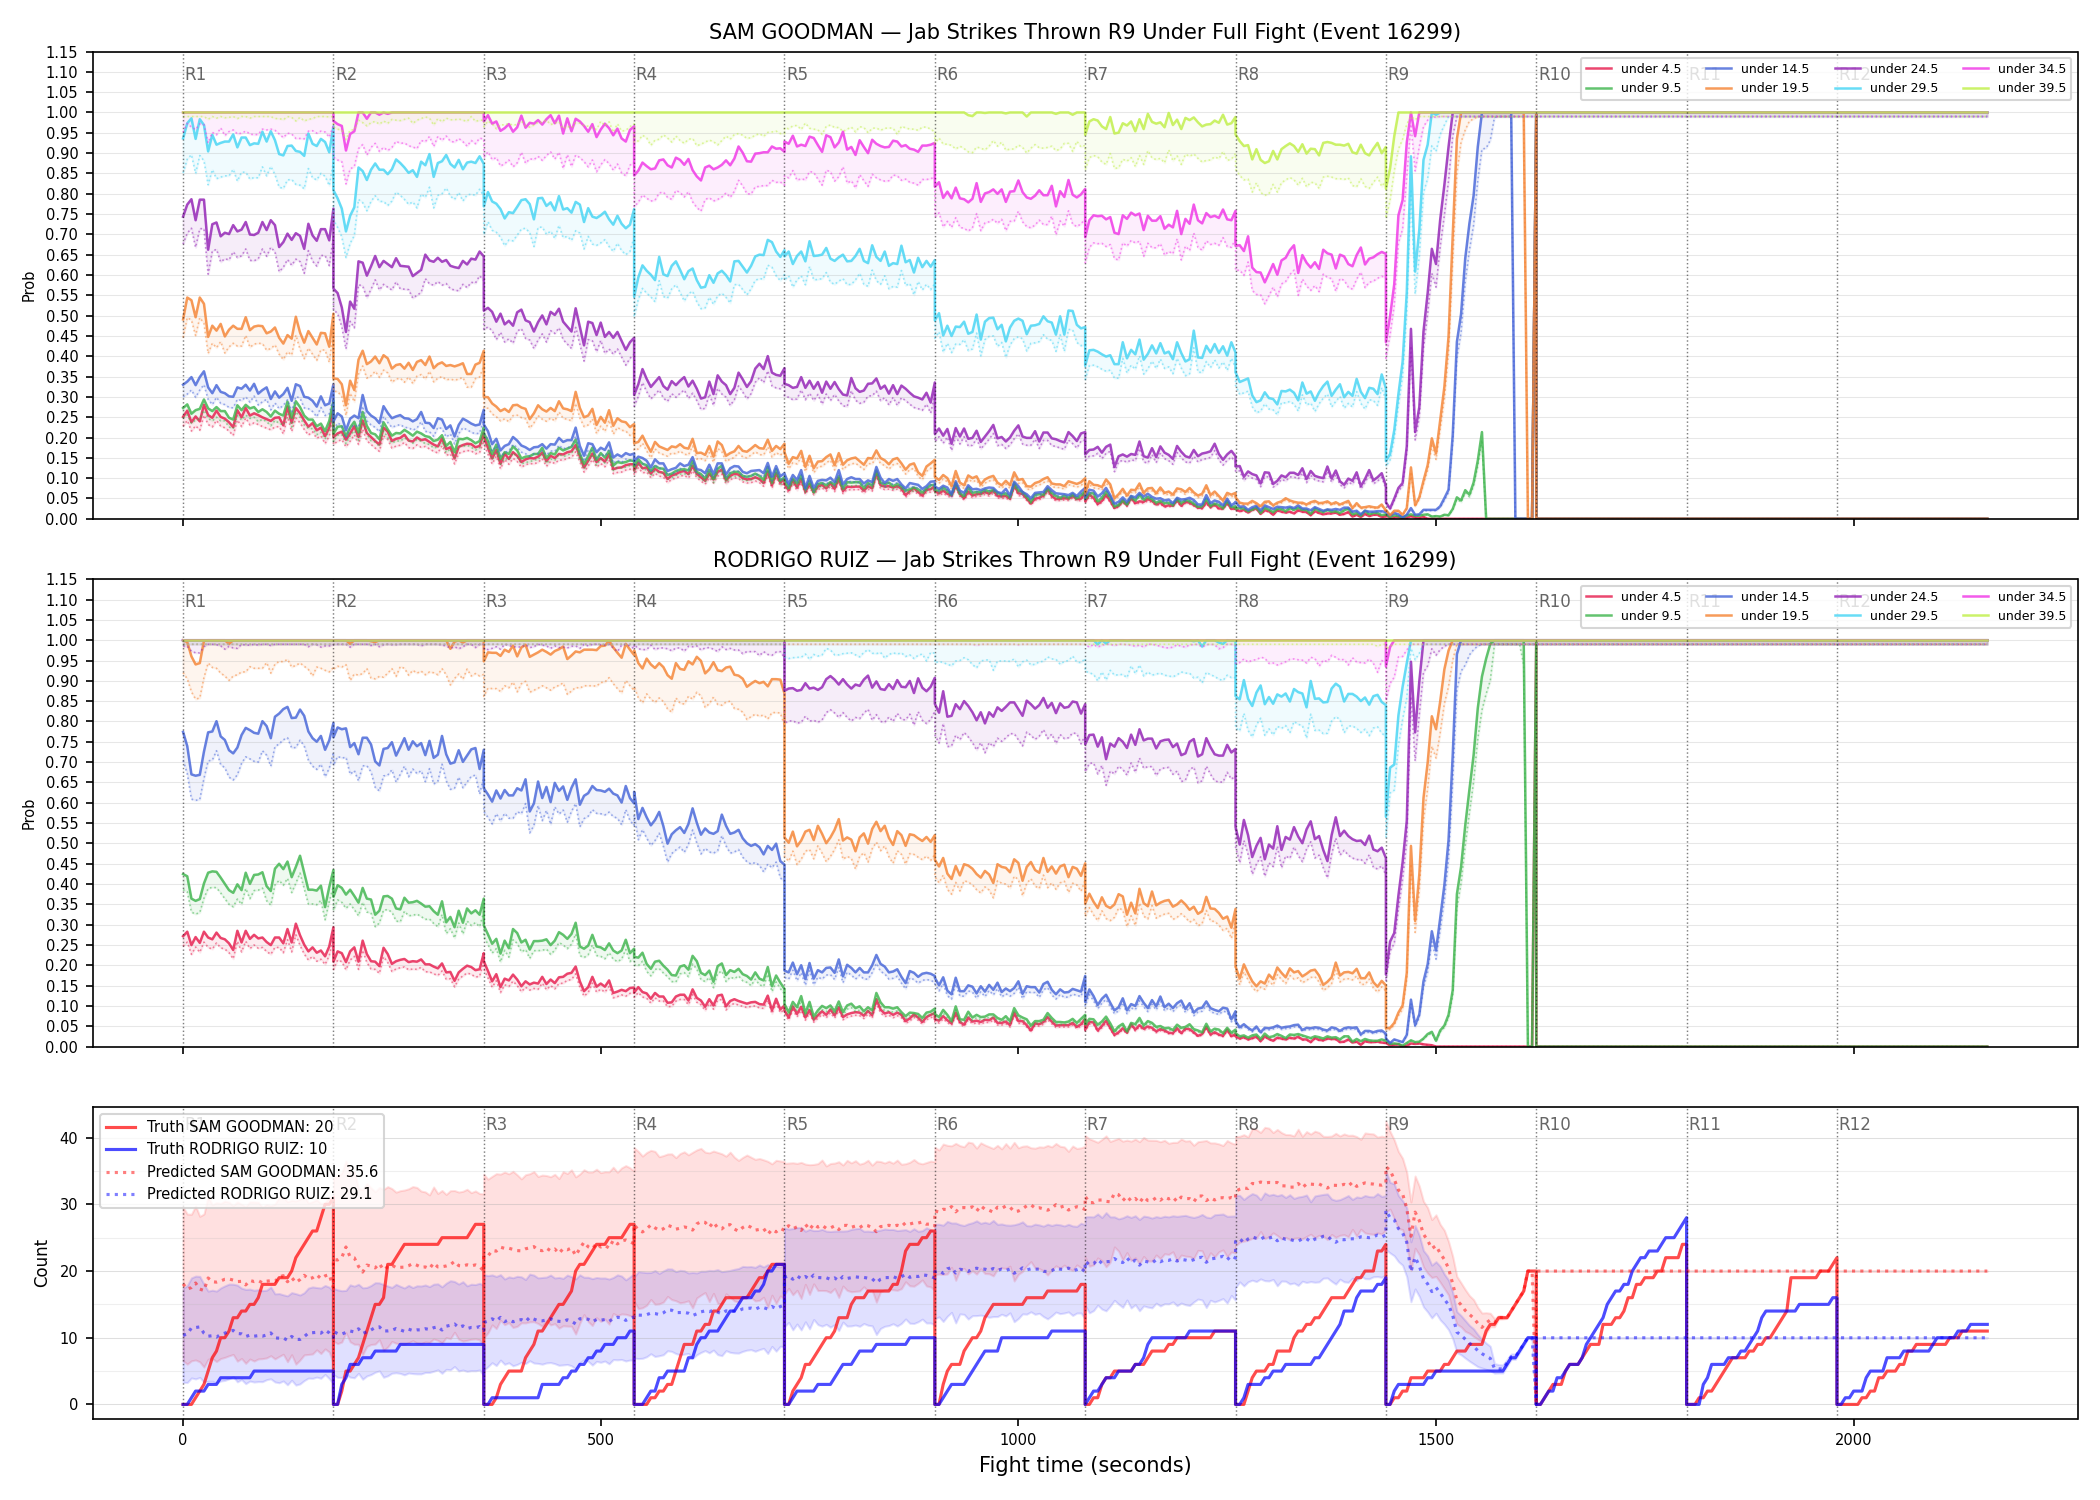The width and height of the screenshot is (2100, 1500).
Task: Click the R10 round marker in the Count chart
Action: tap(1554, 1124)
